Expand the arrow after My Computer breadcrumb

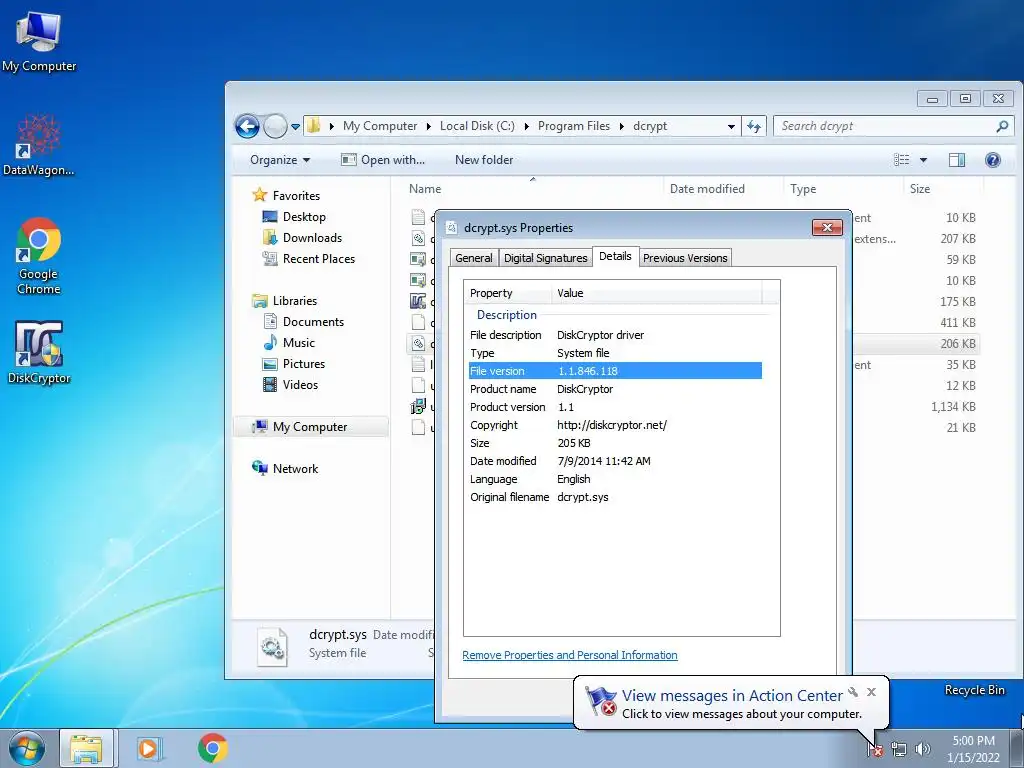(428, 126)
